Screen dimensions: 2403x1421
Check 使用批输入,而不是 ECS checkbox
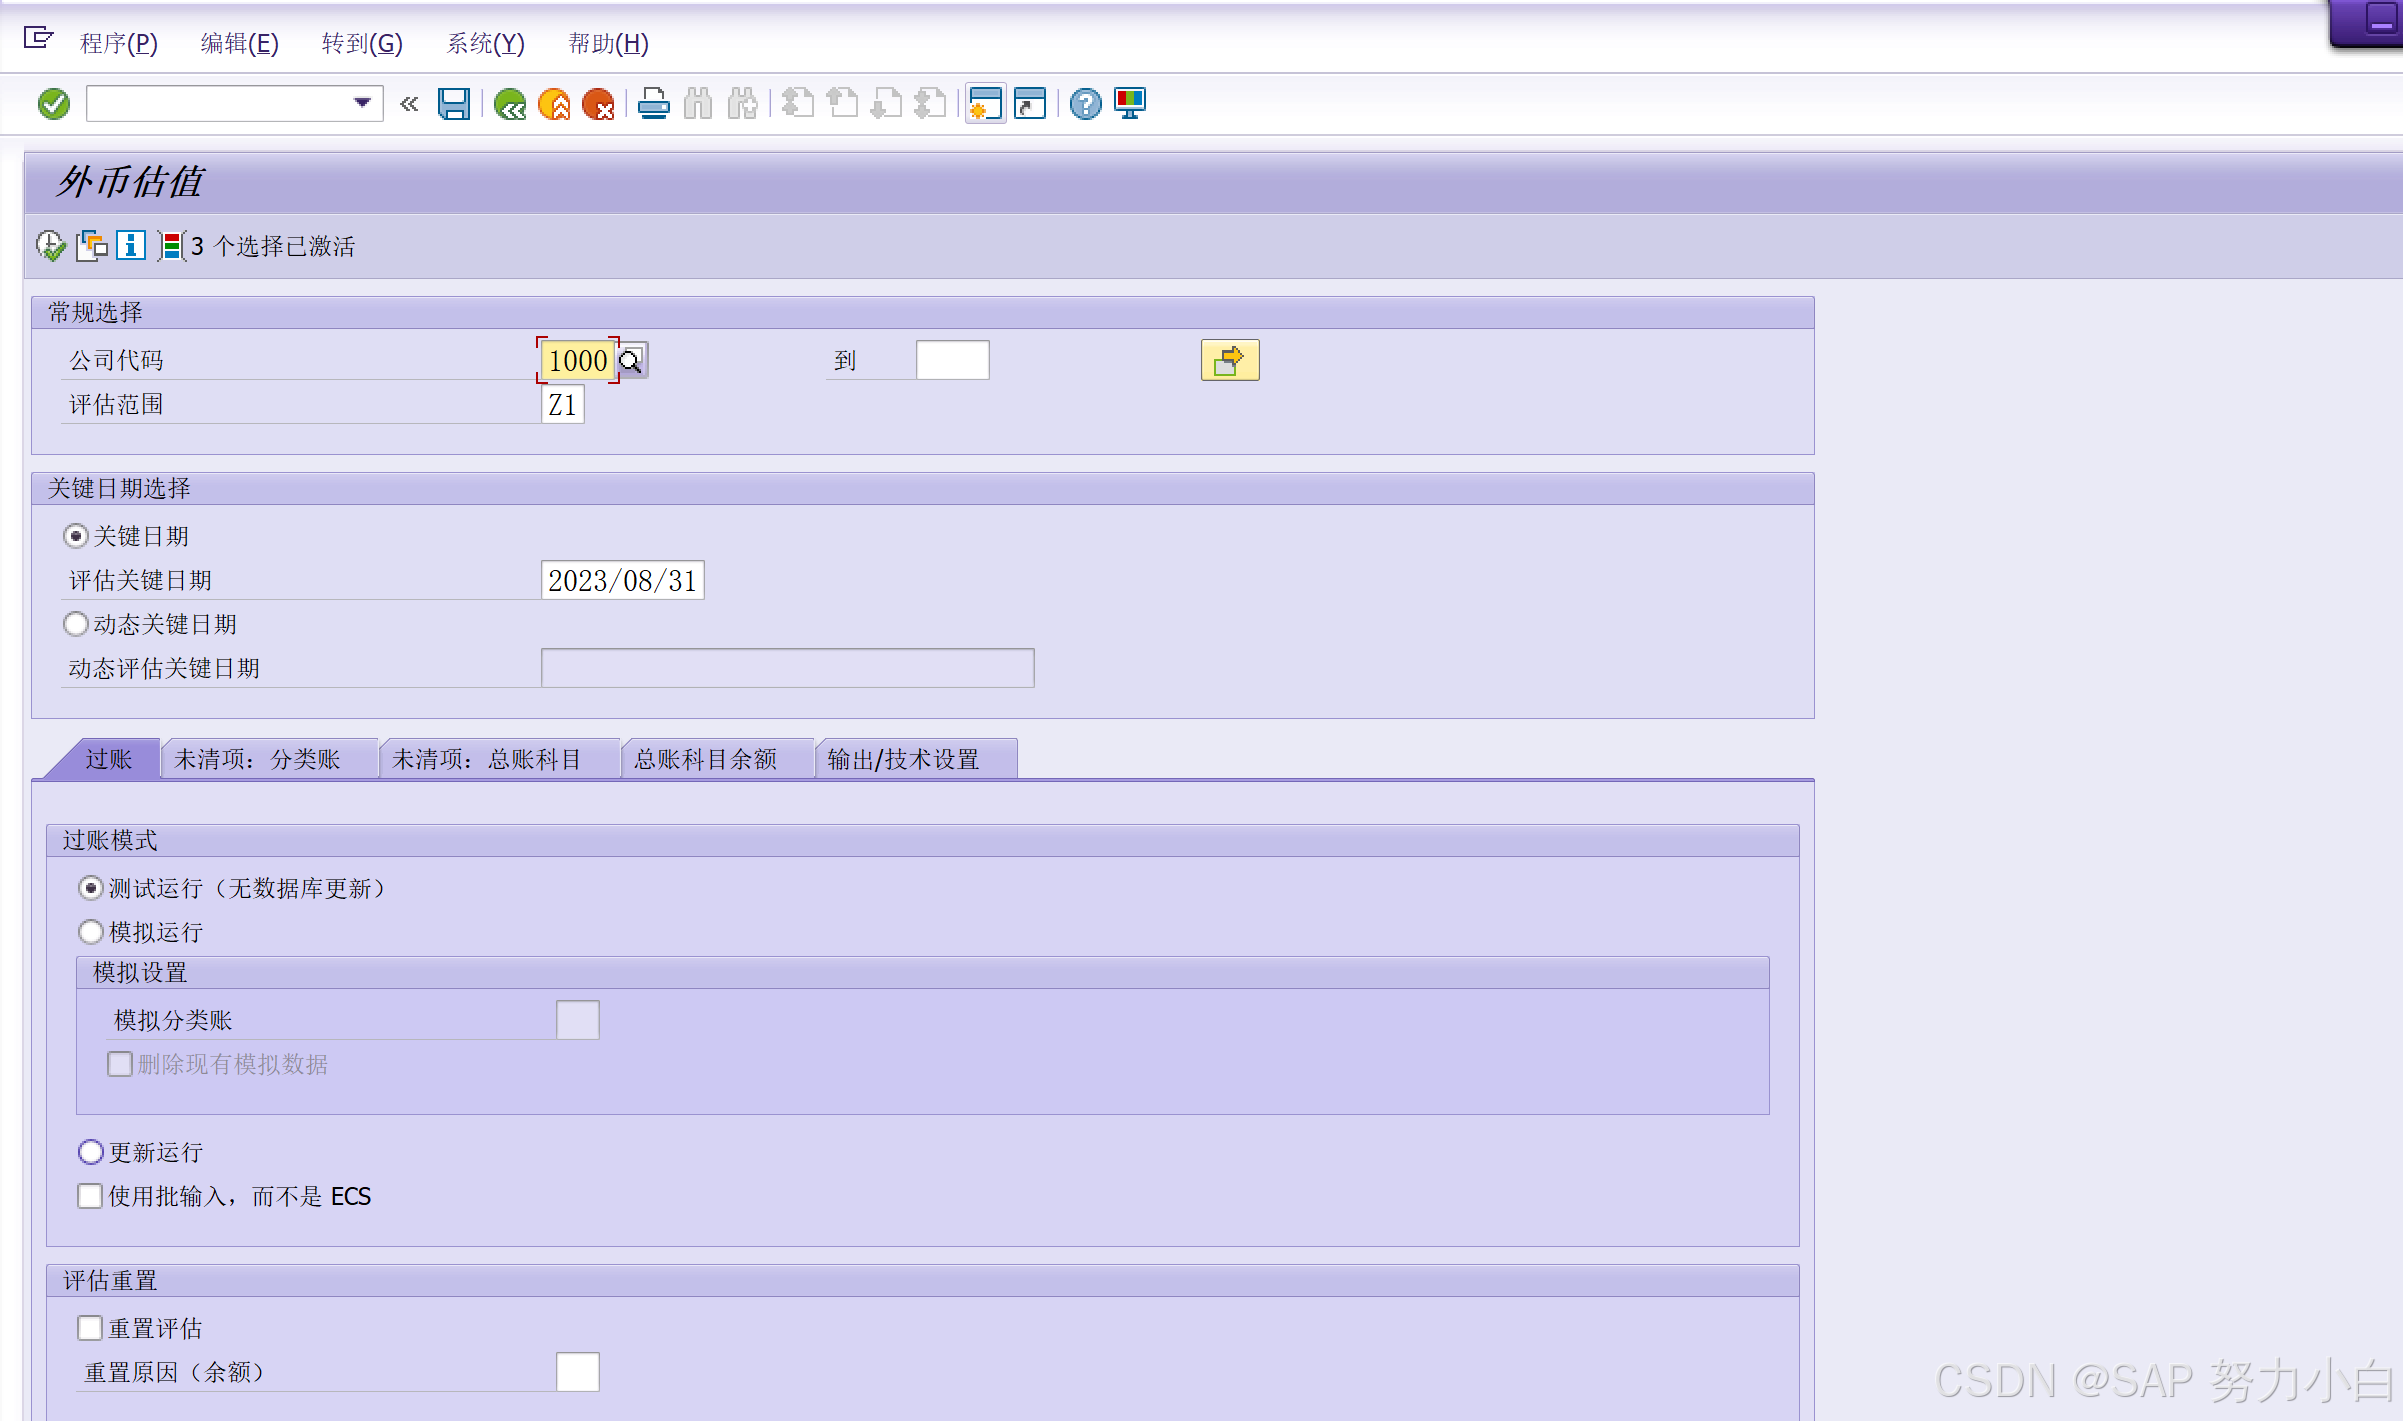[x=90, y=1197]
